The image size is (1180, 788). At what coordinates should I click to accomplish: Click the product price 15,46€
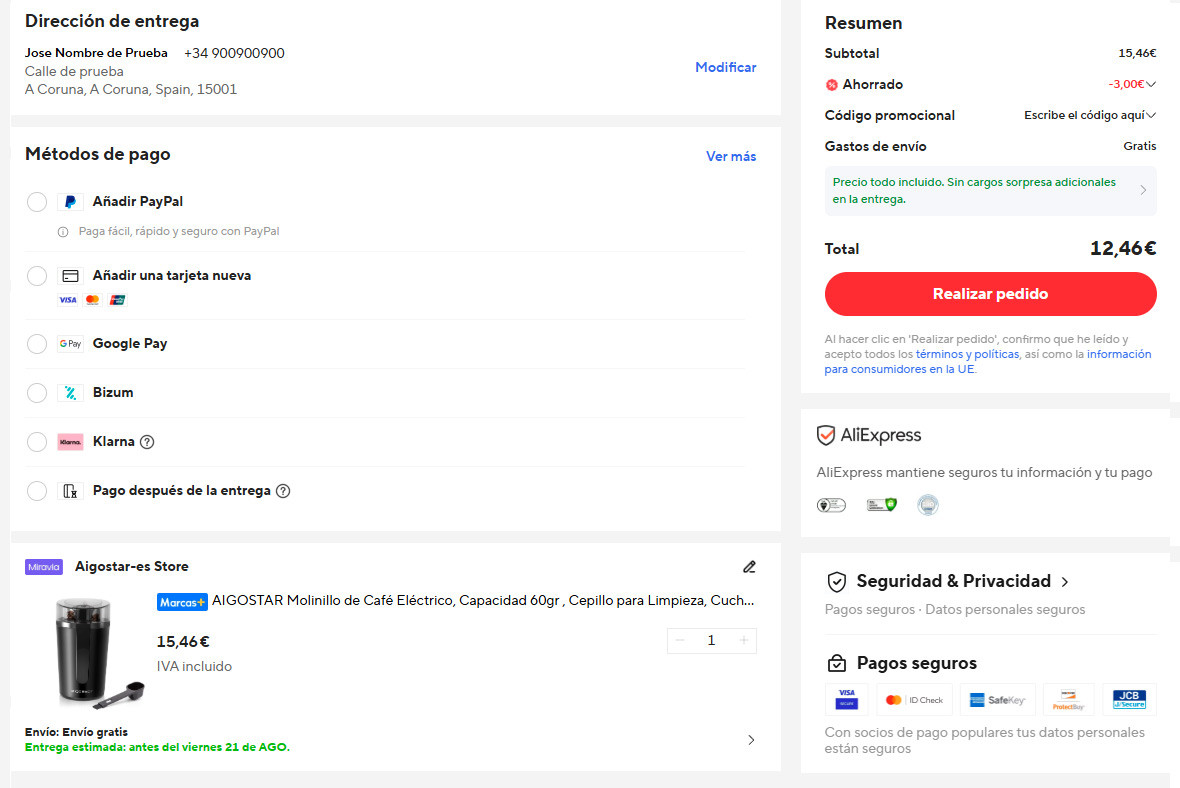(183, 642)
